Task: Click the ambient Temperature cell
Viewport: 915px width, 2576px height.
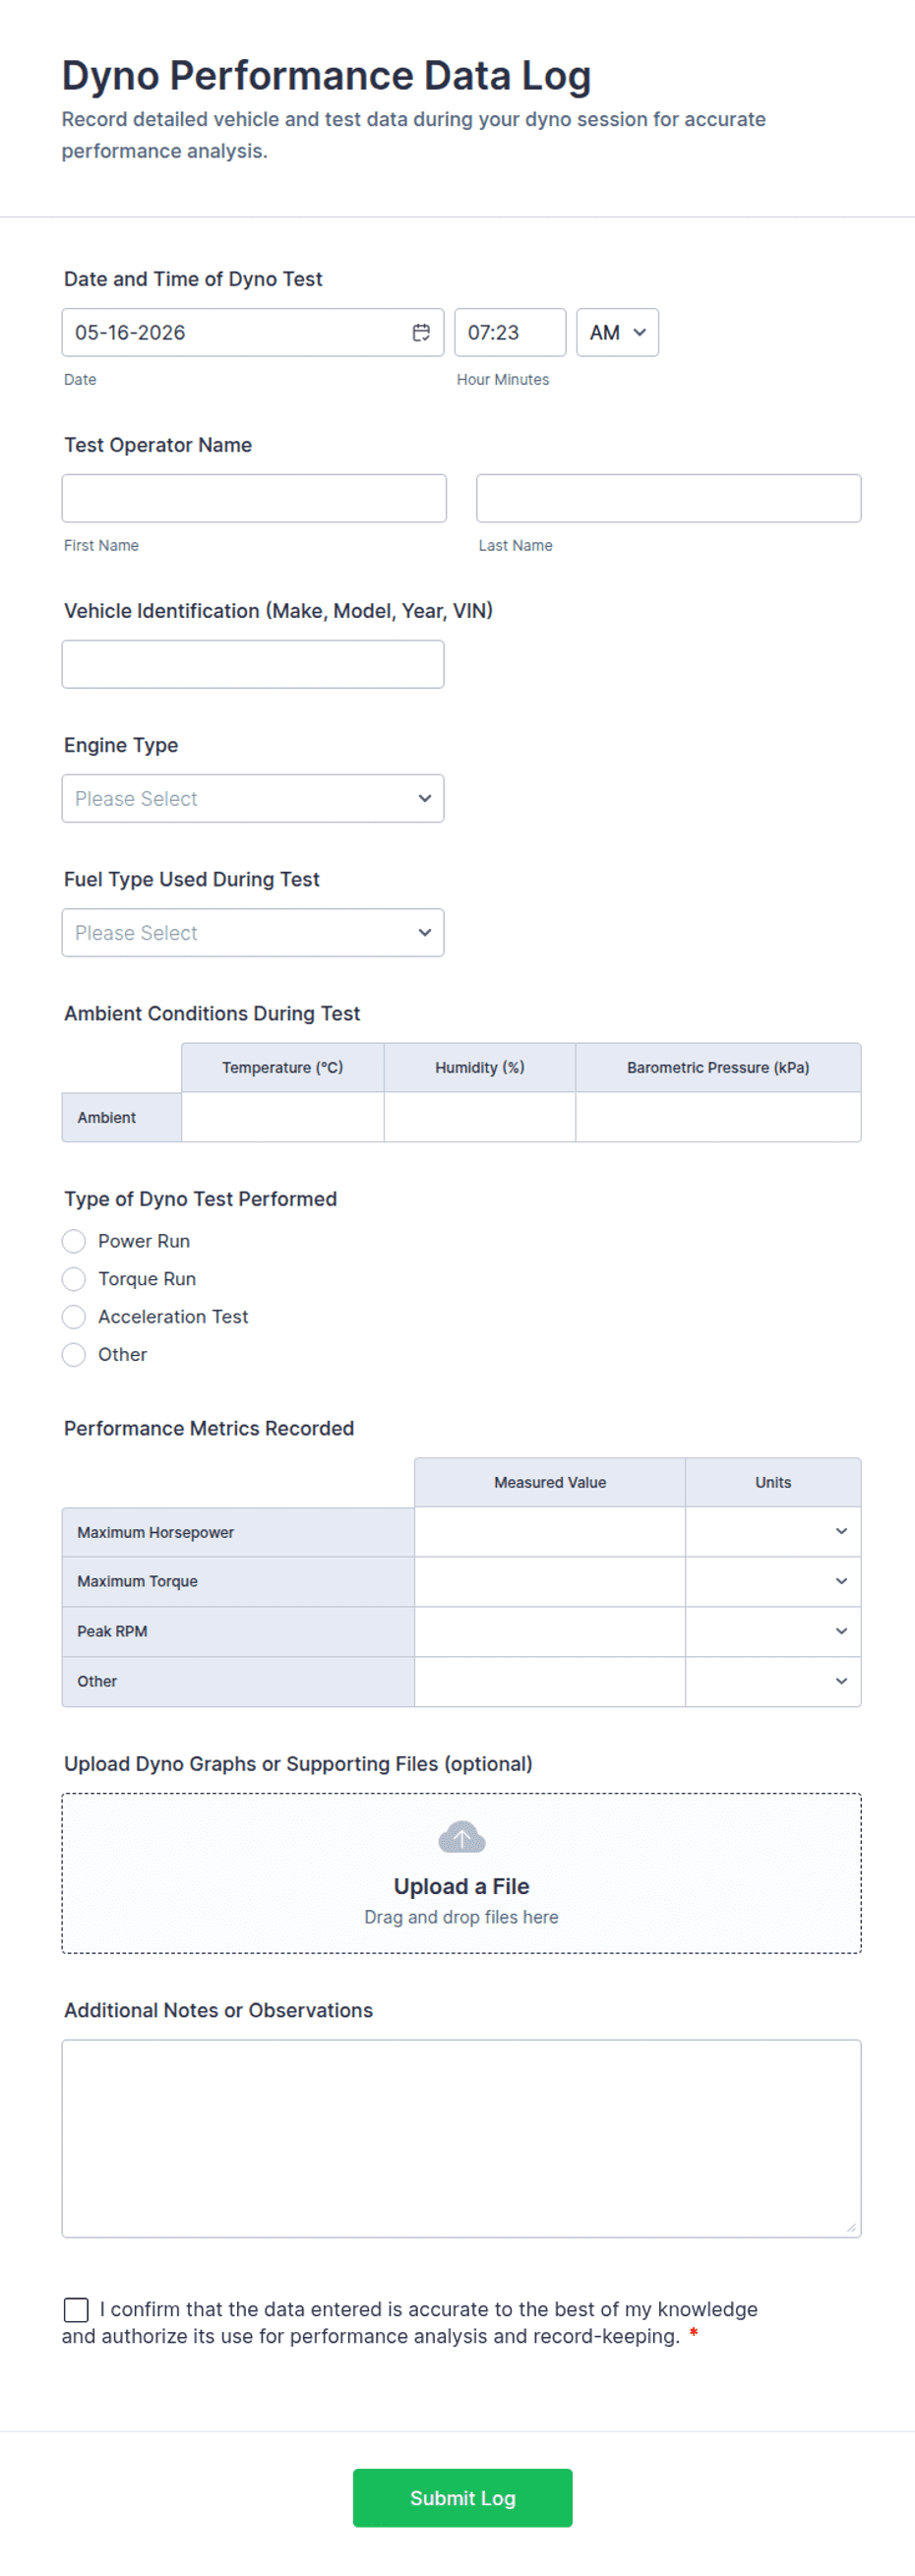Action: click(283, 1117)
